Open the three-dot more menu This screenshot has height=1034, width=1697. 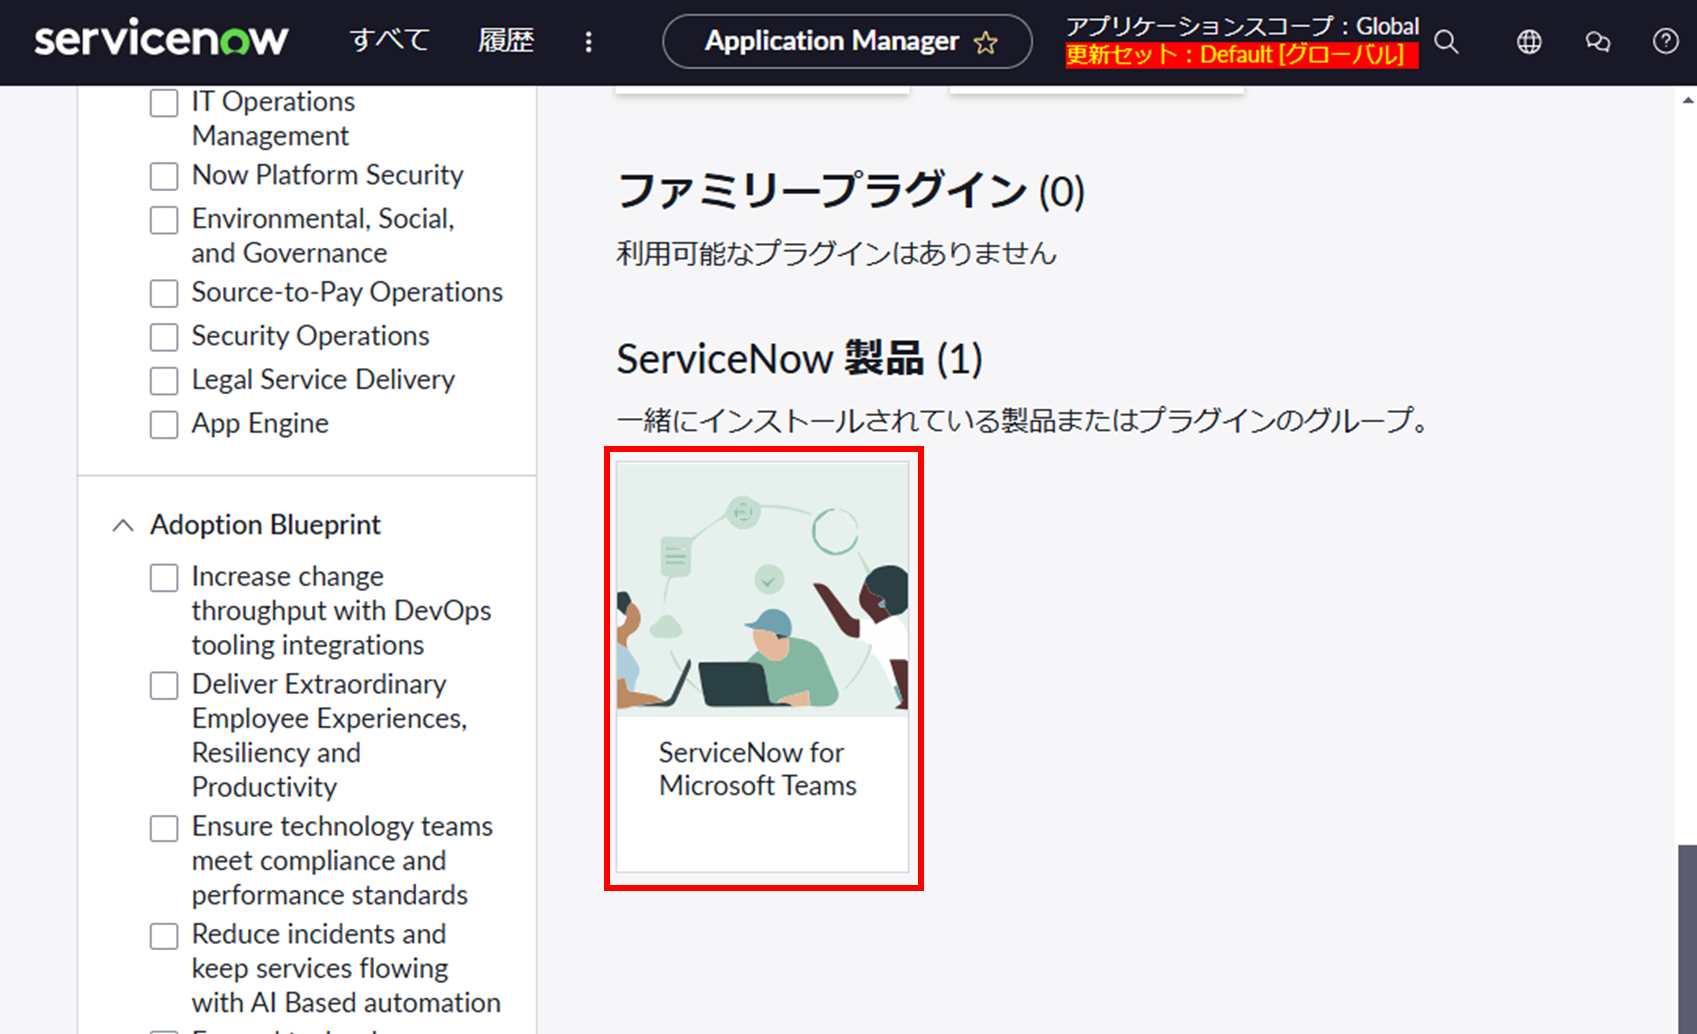(x=588, y=41)
